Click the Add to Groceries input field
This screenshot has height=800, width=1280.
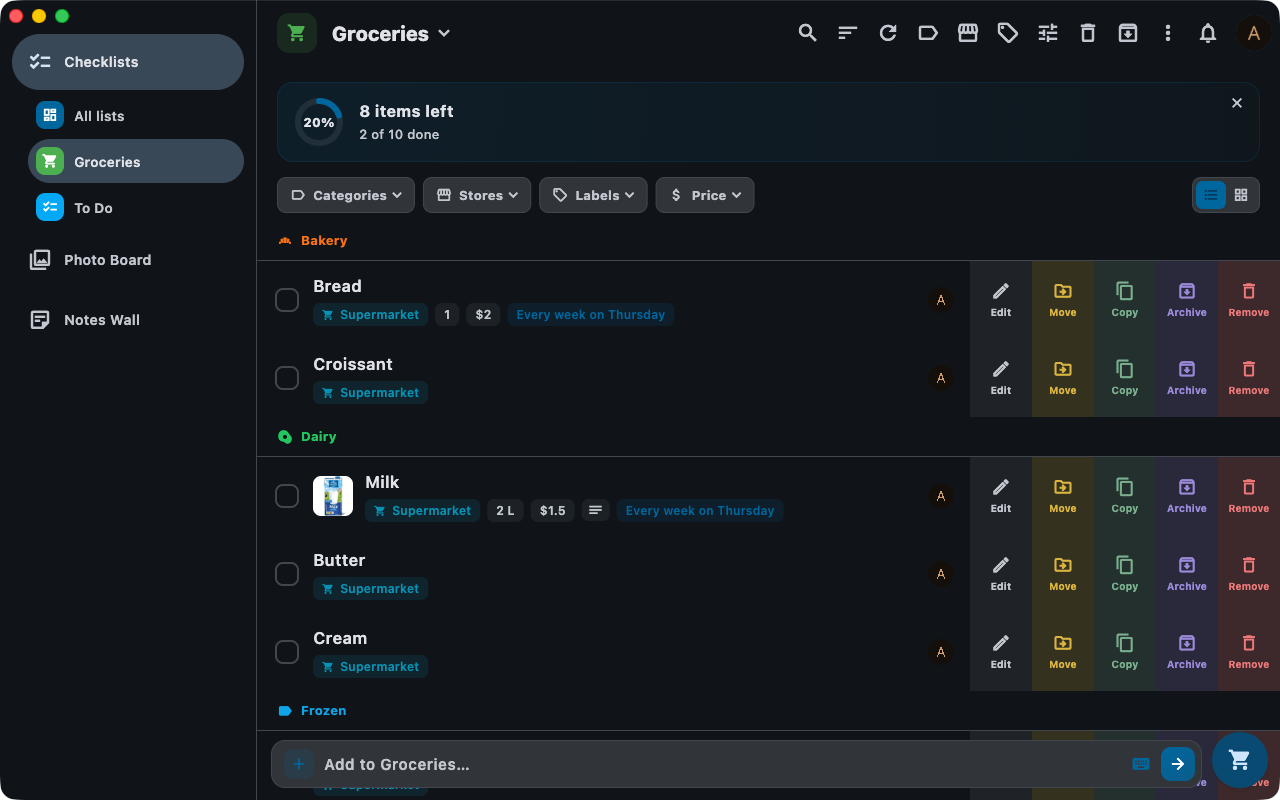point(720,765)
